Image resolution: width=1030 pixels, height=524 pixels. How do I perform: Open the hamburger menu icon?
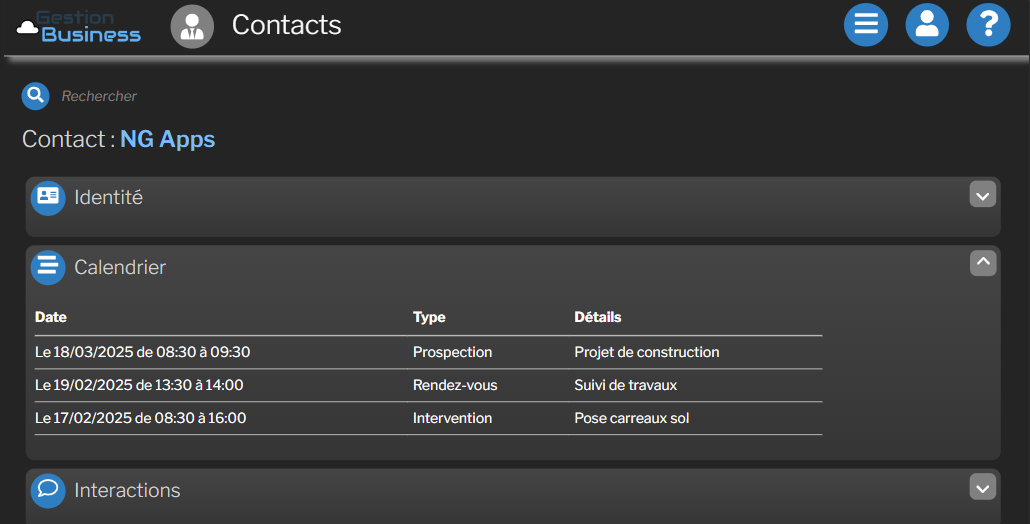click(x=866, y=25)
